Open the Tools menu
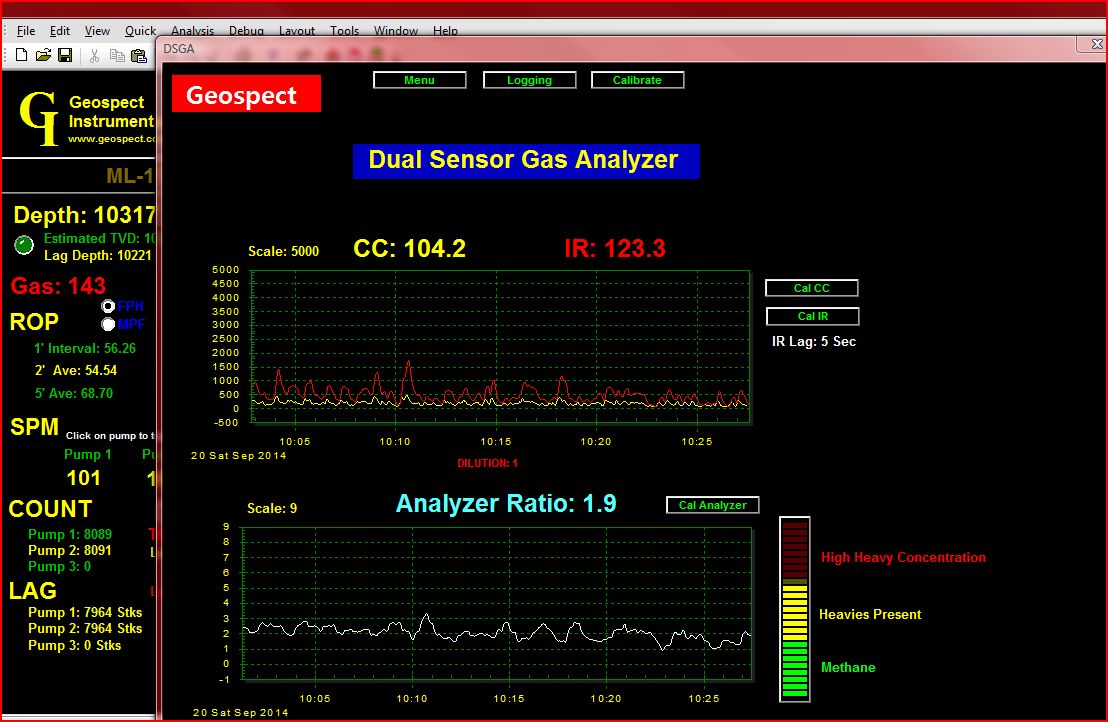The width and height of the screenshot is (1108, 722). point(344,30)
